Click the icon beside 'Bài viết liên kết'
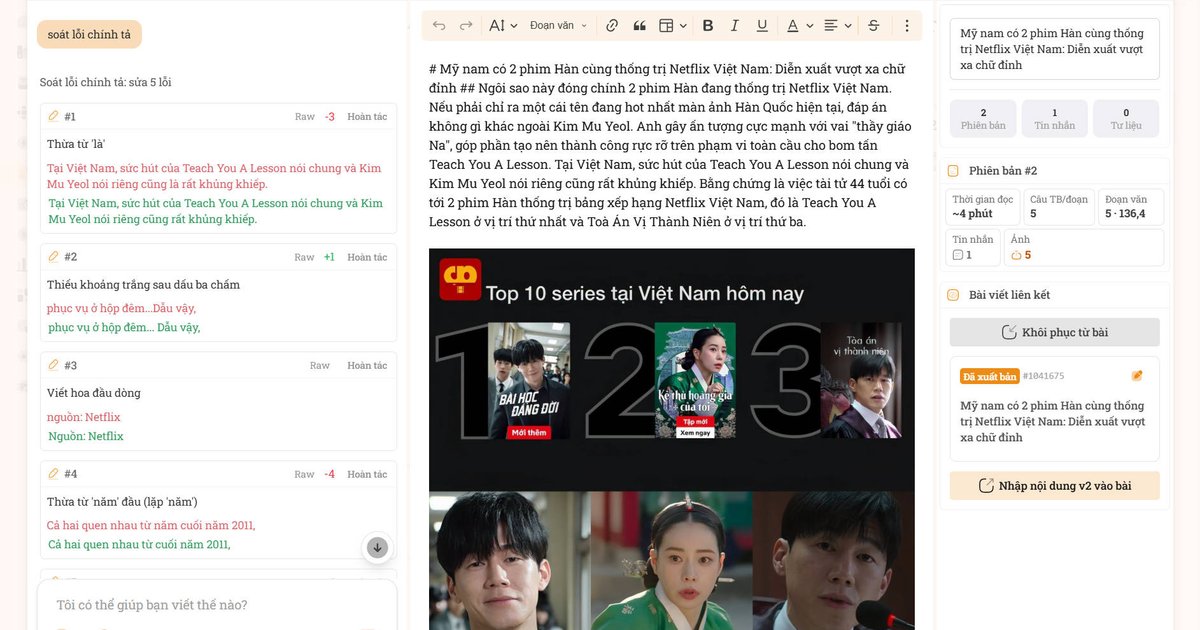1200x630 pixels. pyautogui.click(x=953, y=295)
